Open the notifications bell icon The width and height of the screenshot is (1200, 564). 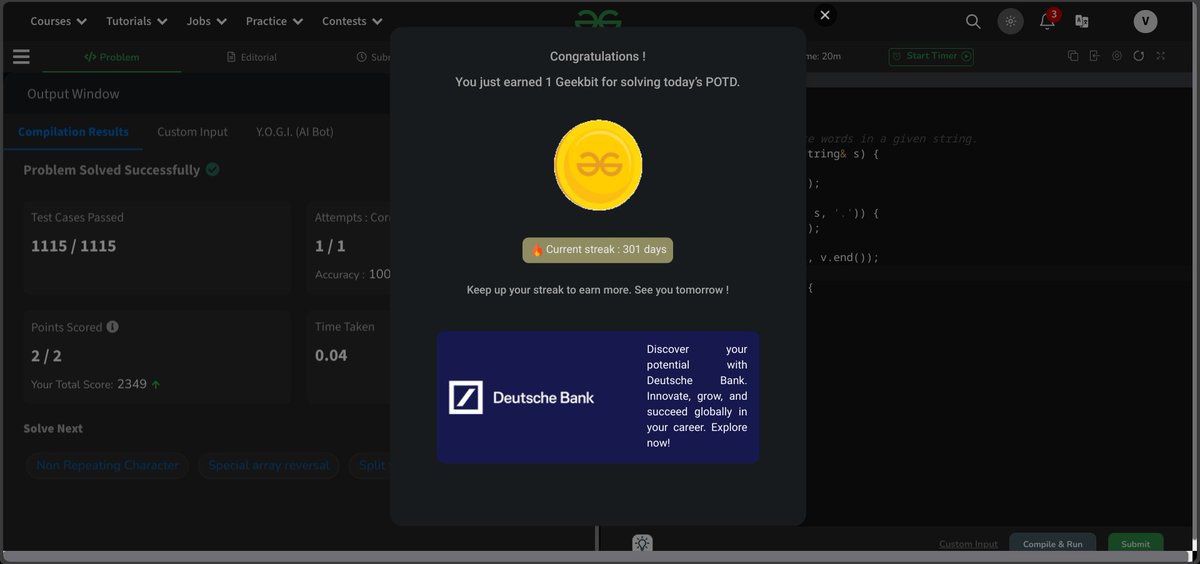click(1048, 20)
